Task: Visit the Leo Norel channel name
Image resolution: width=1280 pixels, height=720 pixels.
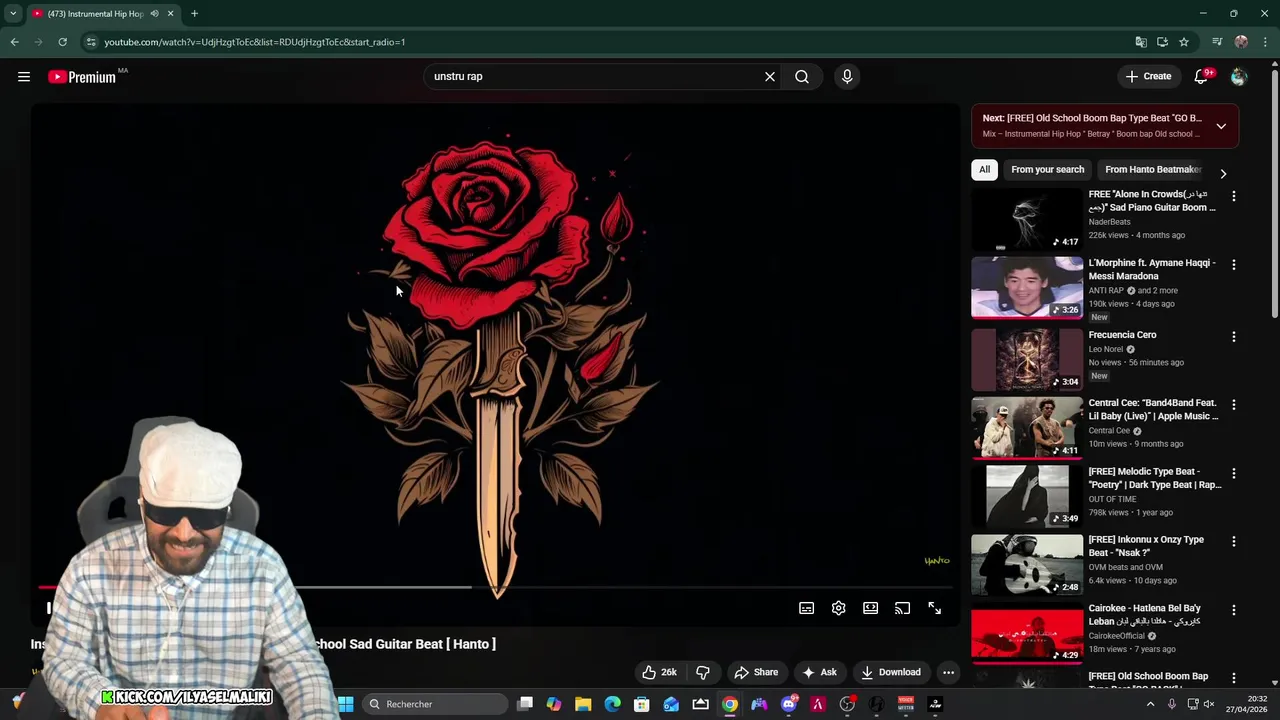Action: pyautogui.click(x=1106, y=349)
